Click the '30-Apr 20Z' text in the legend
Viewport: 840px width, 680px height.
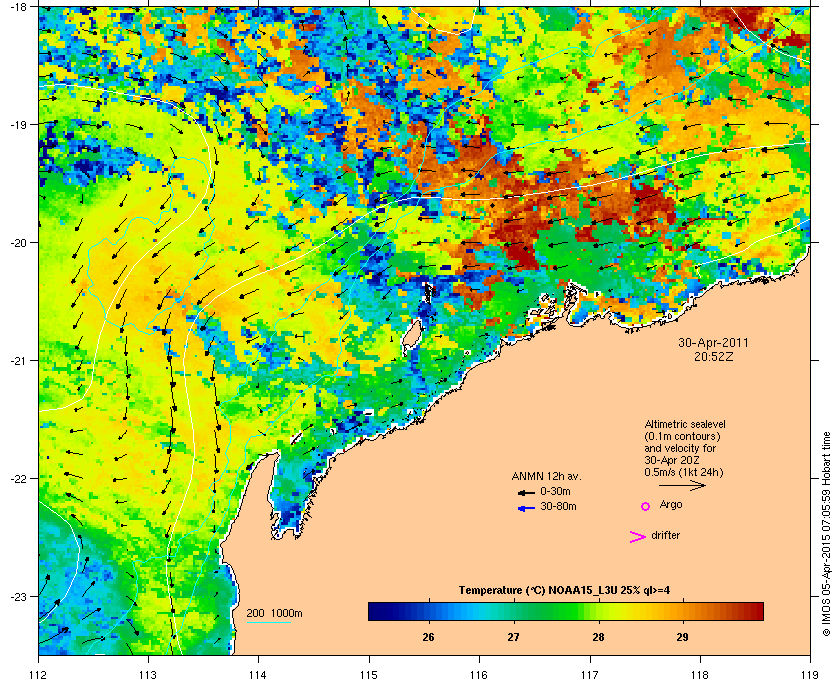coord(672,460)
